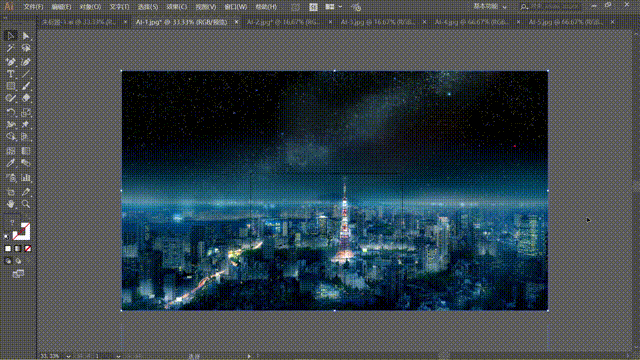Select the Pen tool

click(x=11, y=62)
